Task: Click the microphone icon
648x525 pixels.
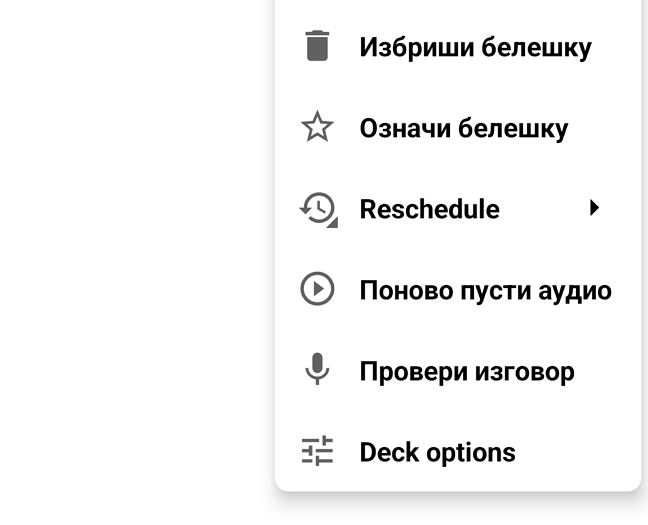Action: pyautogui.click(x=317, y=371)
